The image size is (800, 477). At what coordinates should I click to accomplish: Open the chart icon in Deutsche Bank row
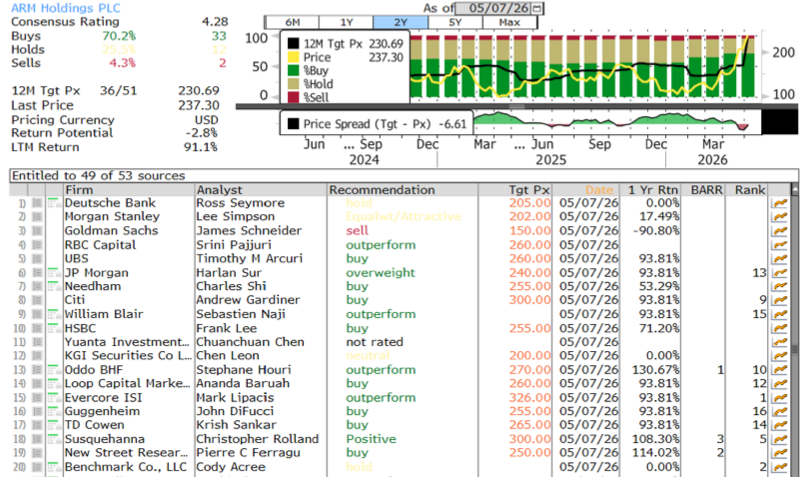pyautogui.click(x=780, y=203)
